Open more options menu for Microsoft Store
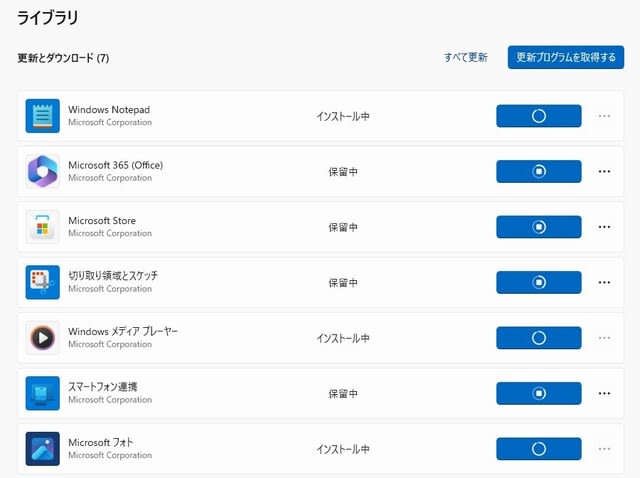640x478 pixels. point(604,227)
